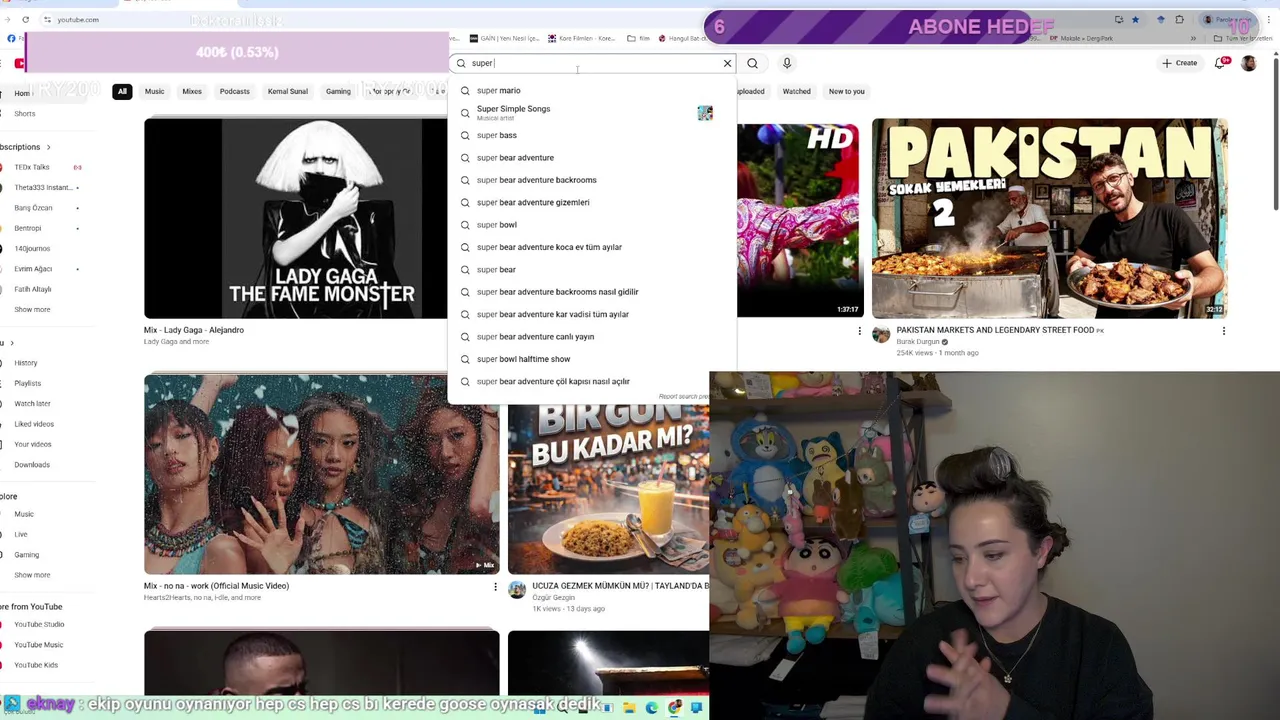Open more options for Pakistan Markets video
The width and height of the screenshot is (1280, 720).
click(x=1223, y=331)
